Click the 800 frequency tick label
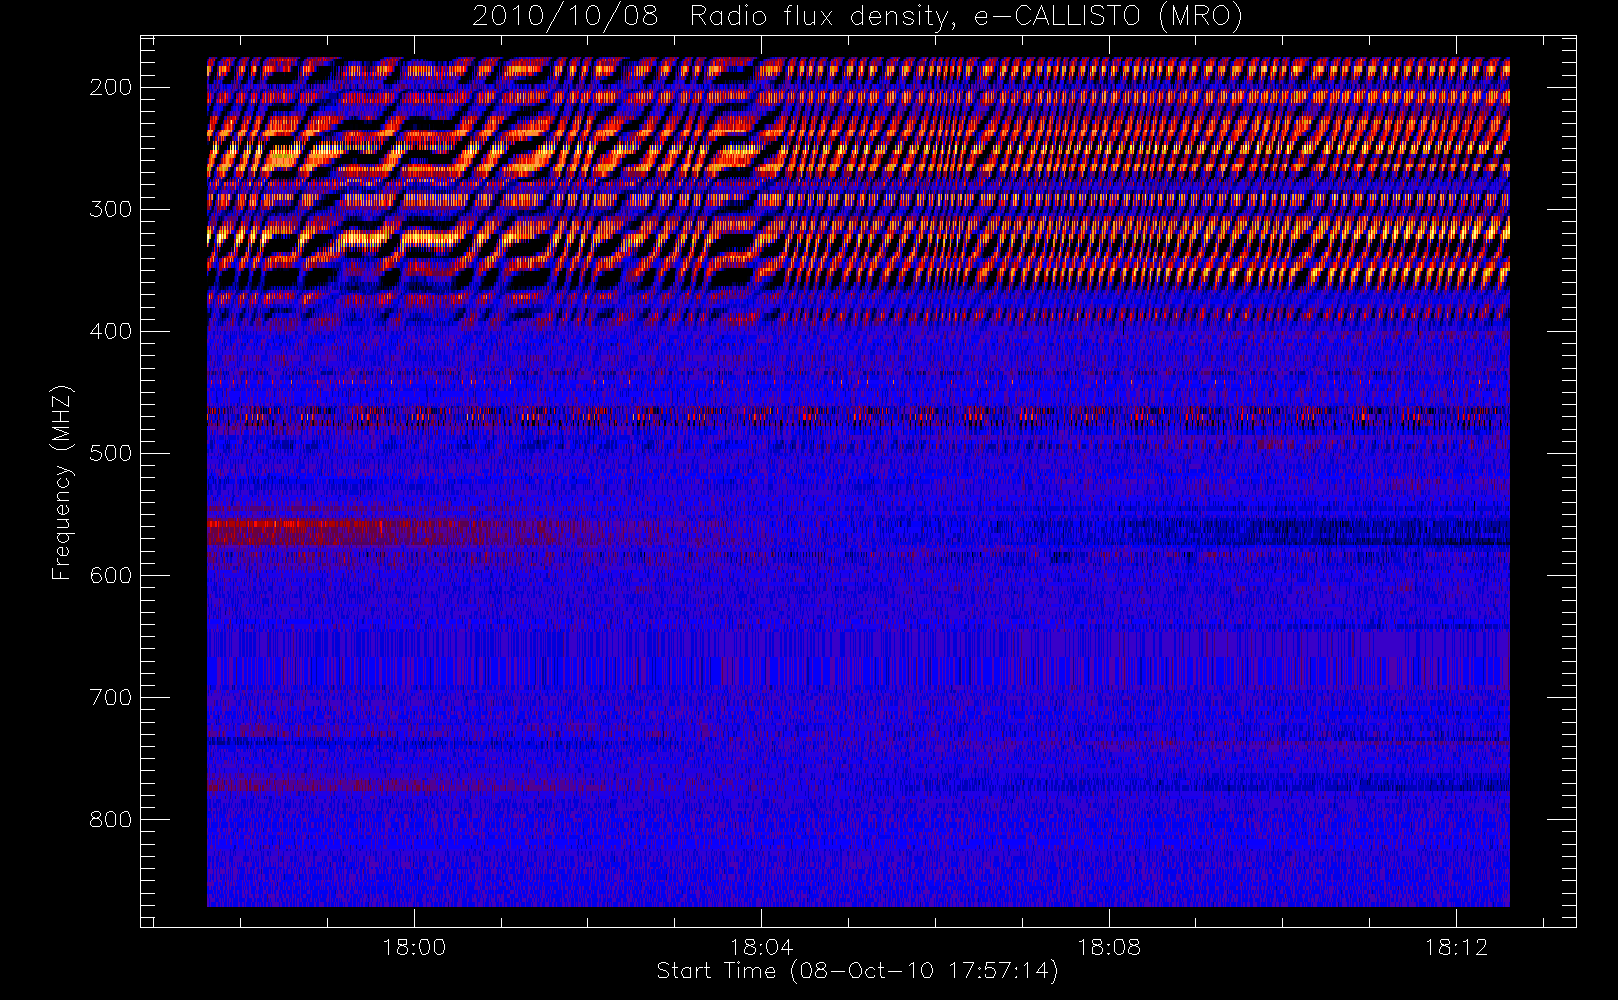 coord(111,819)
